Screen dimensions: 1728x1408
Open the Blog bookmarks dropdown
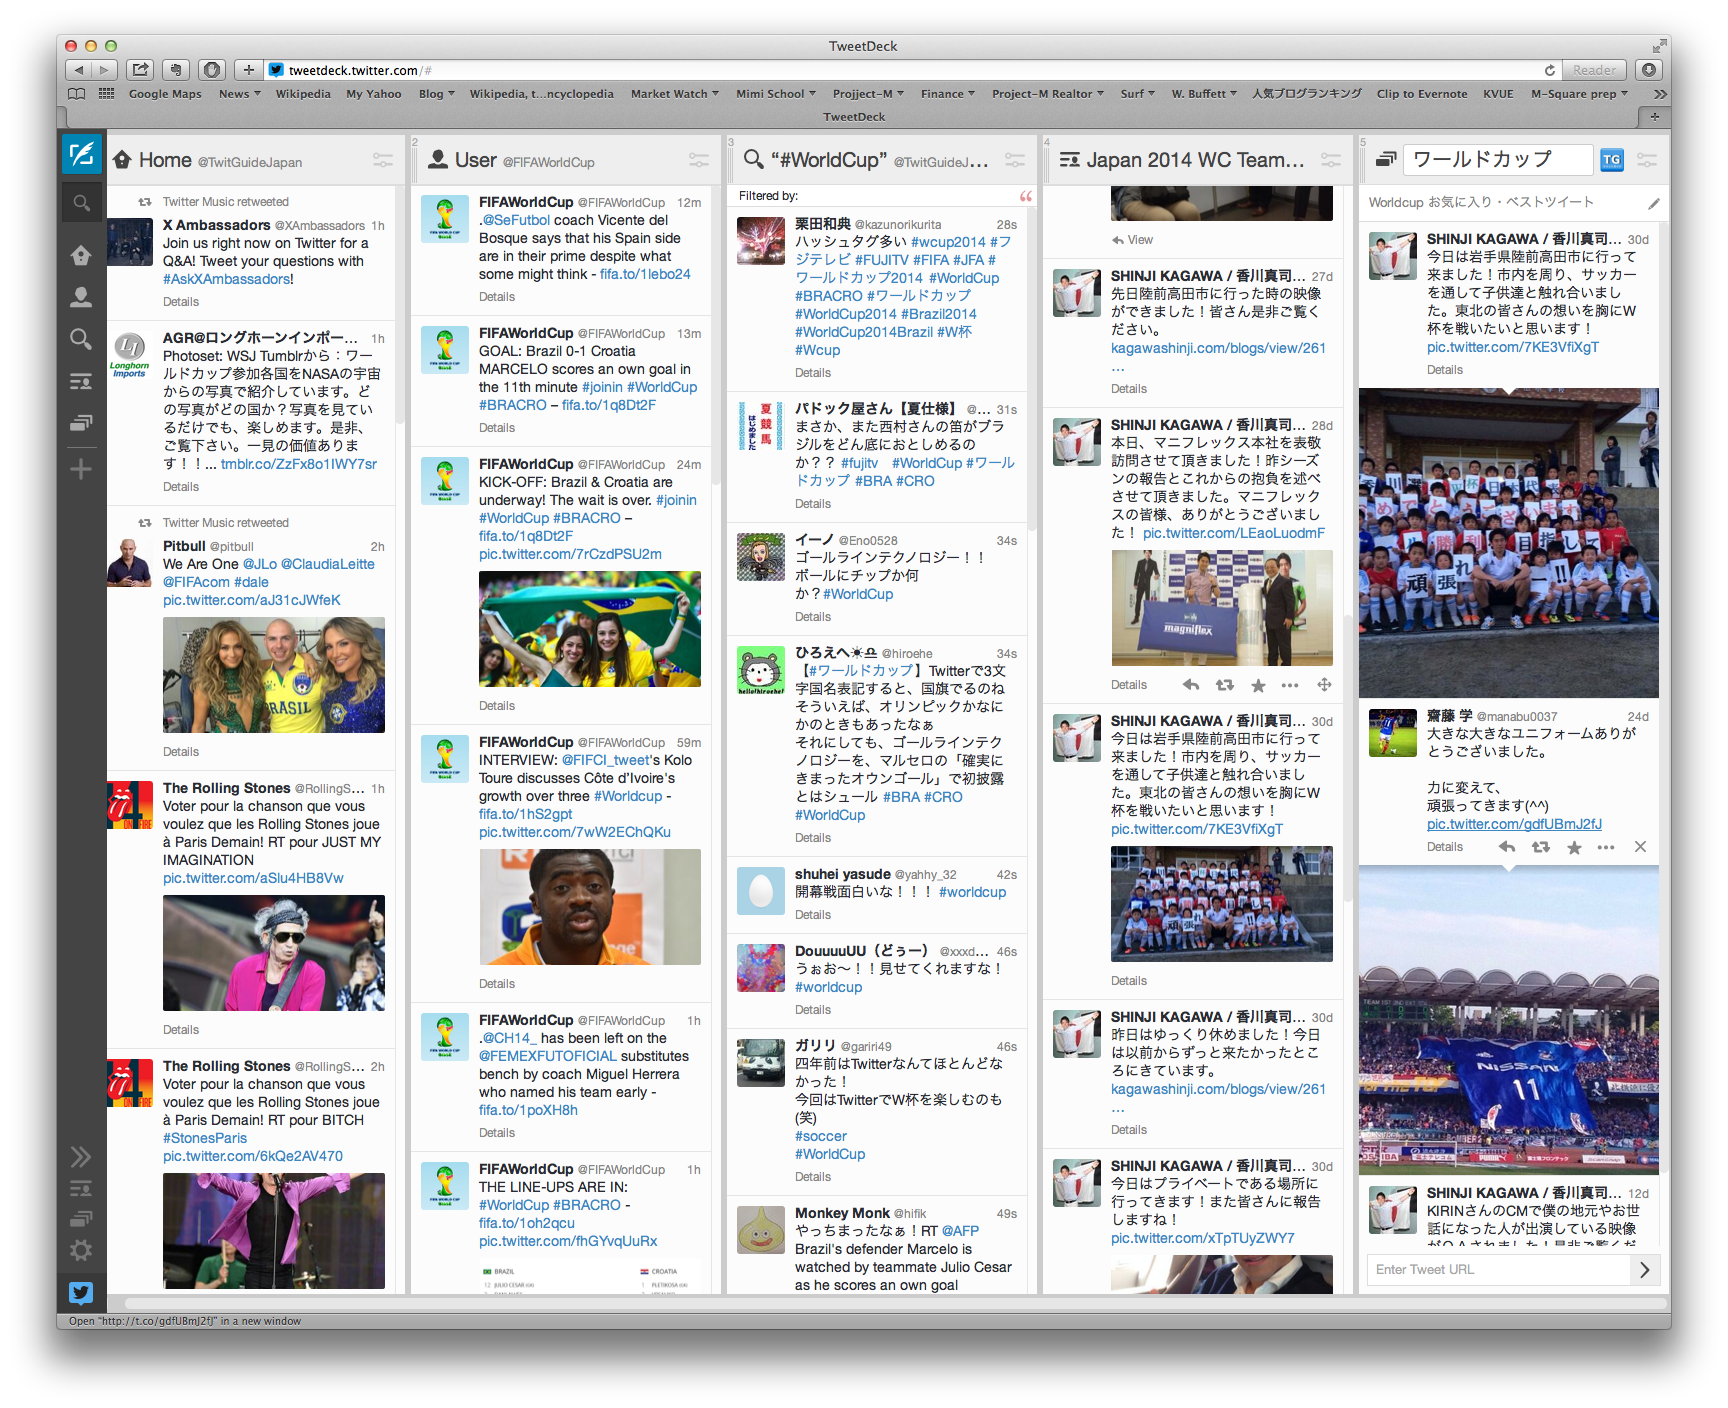click(436, 94)
